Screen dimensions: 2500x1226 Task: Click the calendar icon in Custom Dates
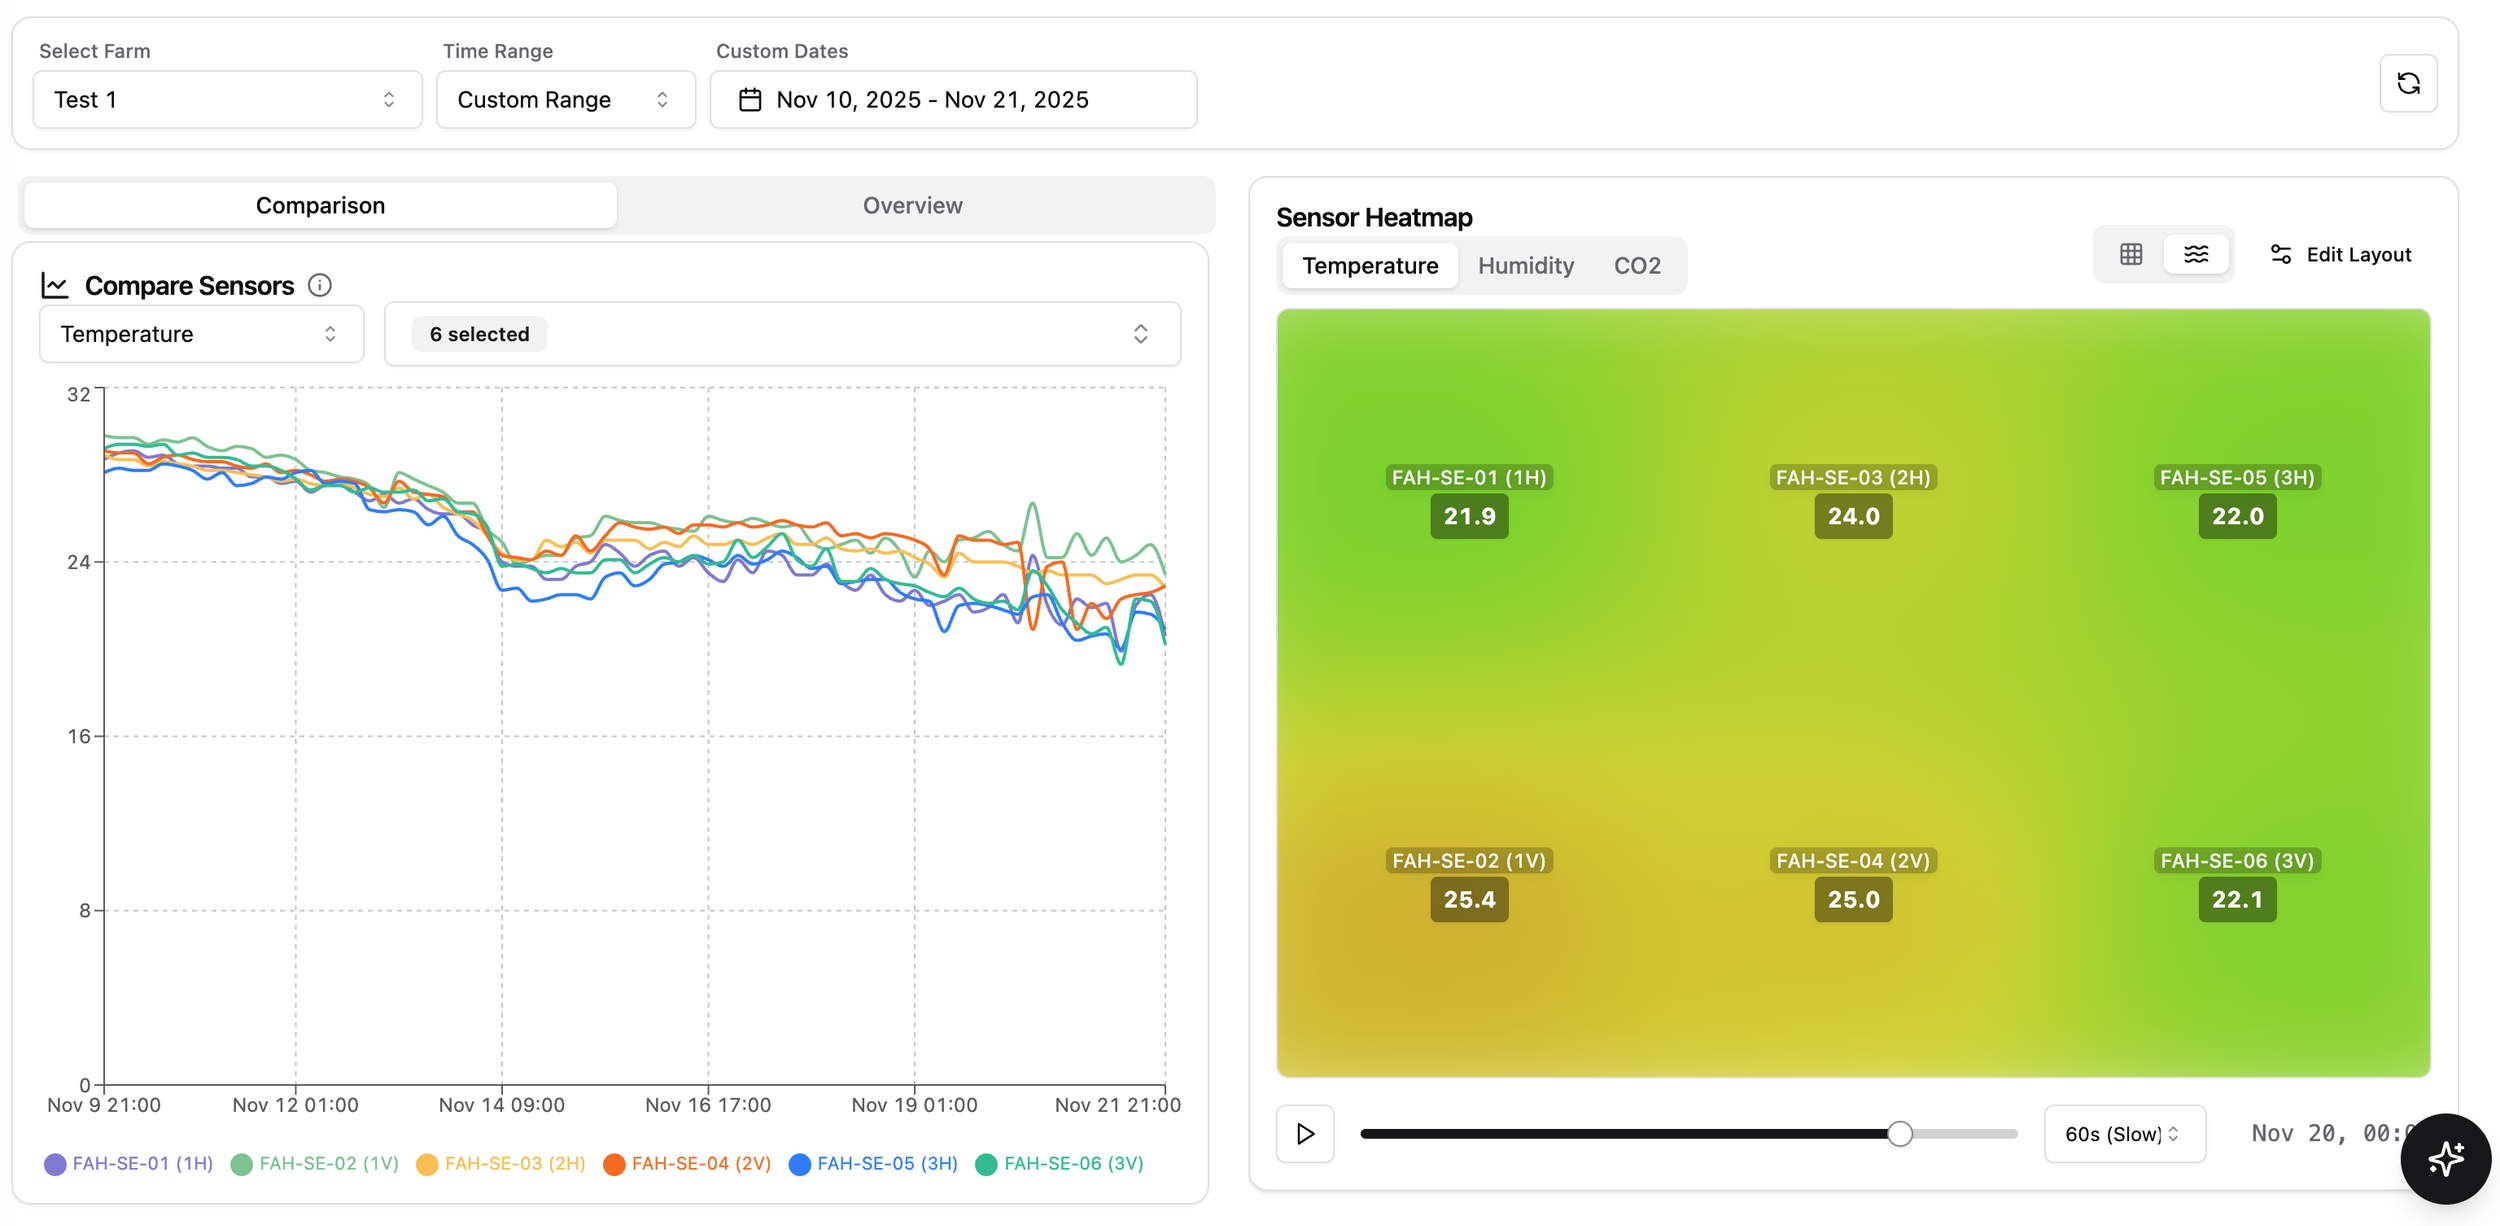[750, 100]
